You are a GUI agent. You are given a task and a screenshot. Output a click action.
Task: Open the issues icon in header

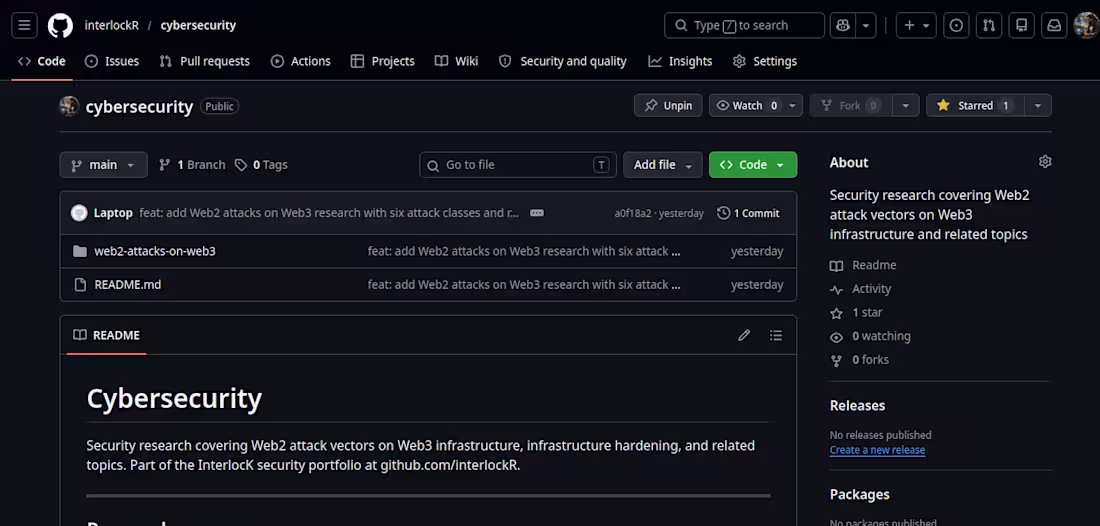click(x=956, y=25)
